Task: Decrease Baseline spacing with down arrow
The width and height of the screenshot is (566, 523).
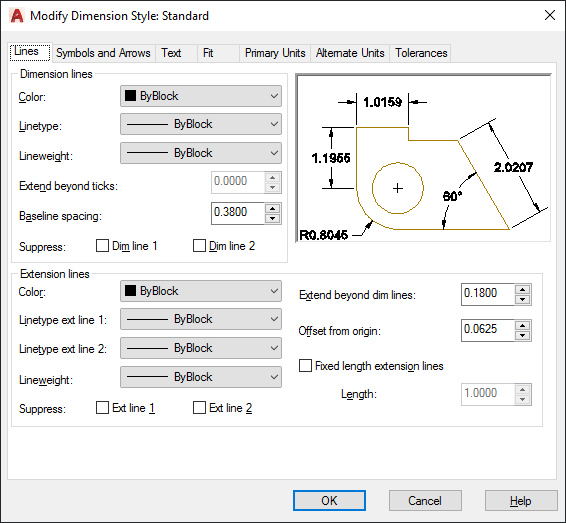Action: click(x=273, y=218)
